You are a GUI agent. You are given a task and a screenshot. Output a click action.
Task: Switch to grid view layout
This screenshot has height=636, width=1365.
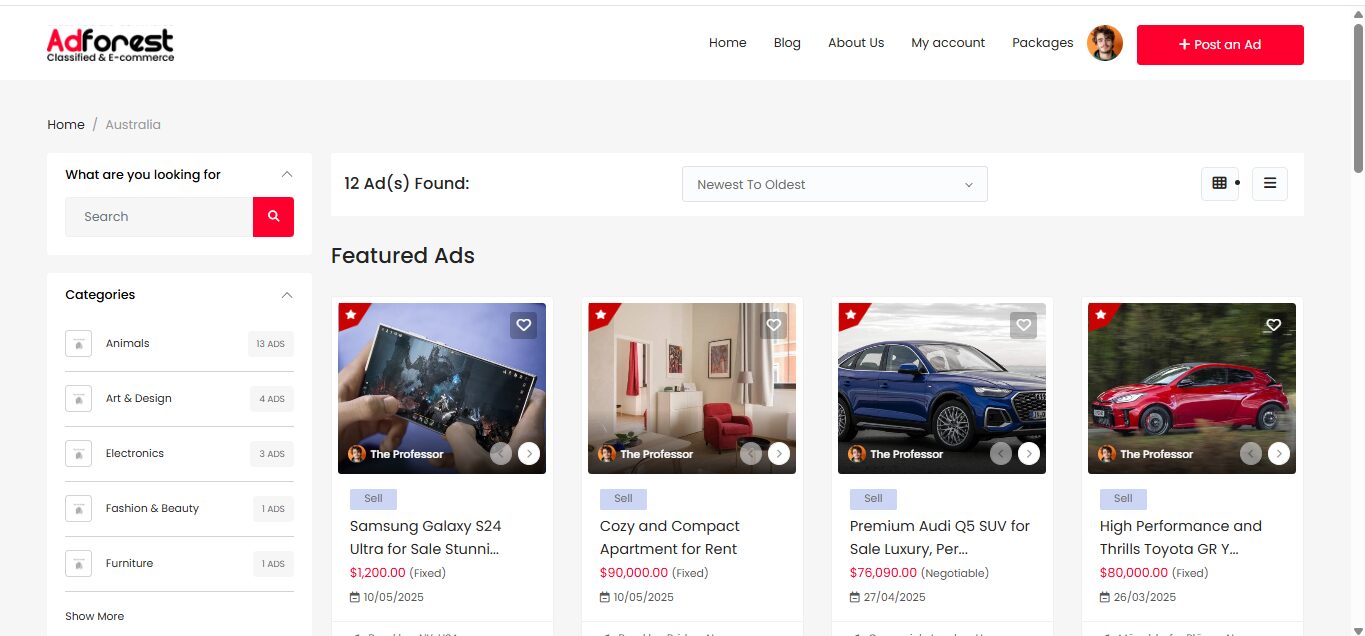pos(1219,183)
